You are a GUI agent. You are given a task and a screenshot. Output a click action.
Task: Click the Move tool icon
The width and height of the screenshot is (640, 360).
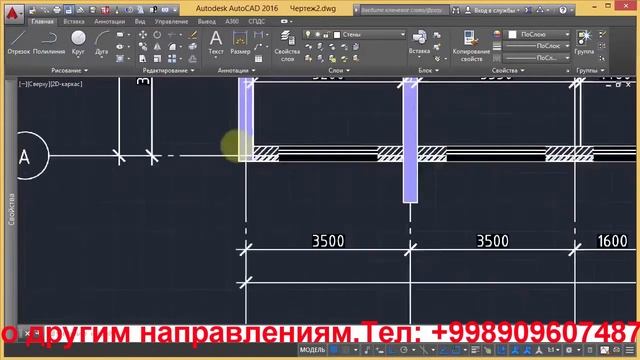[142, 35]
